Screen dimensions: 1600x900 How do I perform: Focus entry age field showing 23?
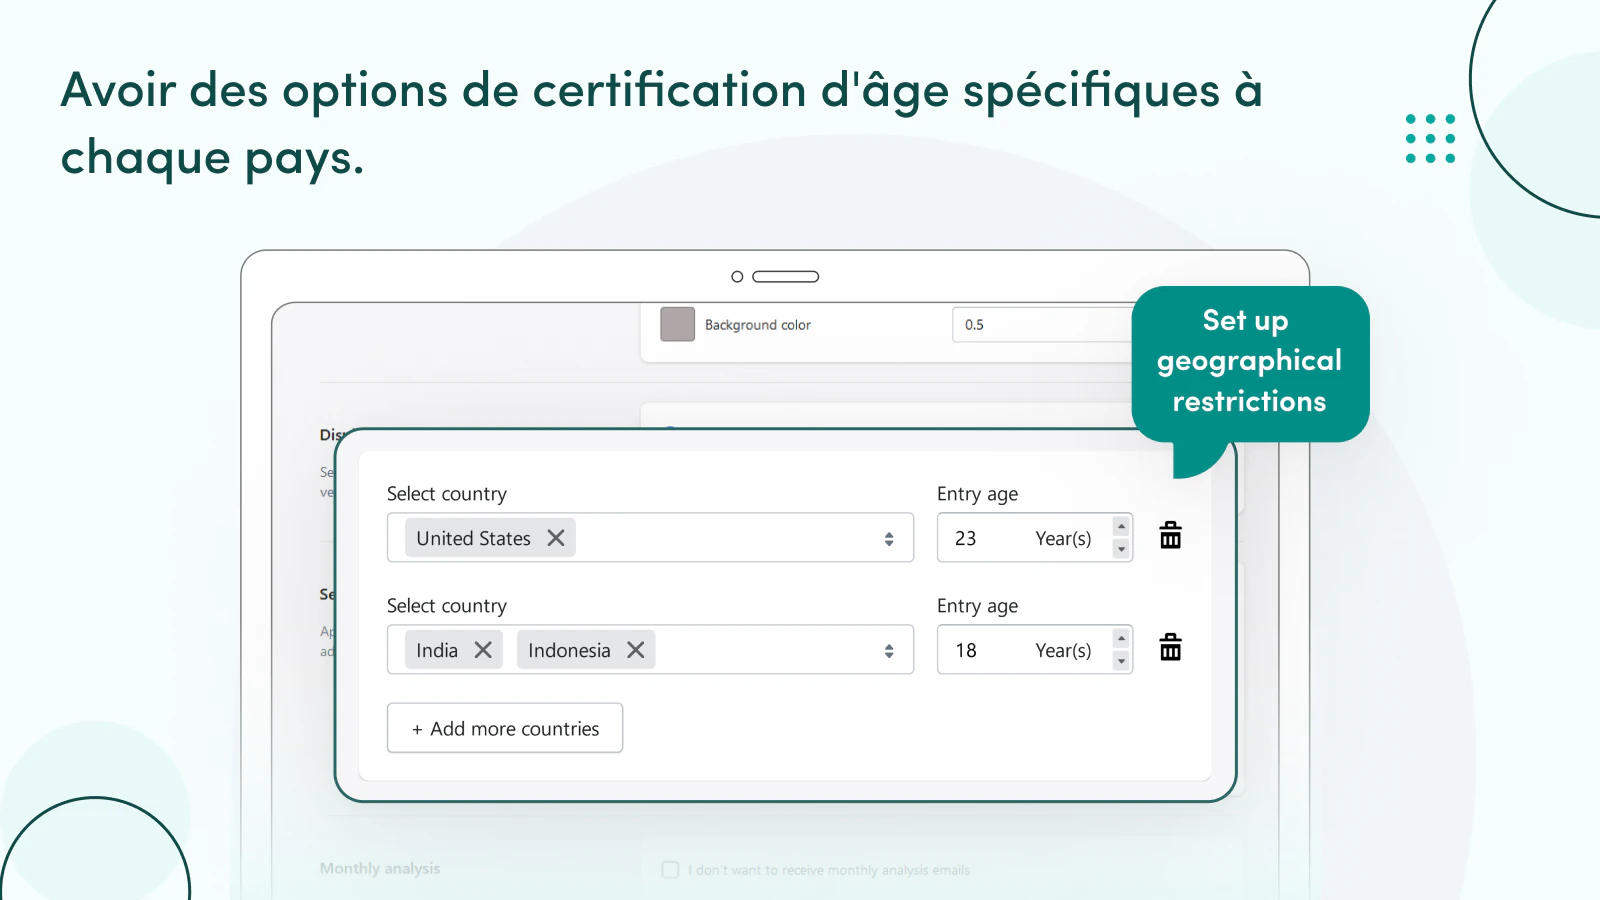(1034, 538)
